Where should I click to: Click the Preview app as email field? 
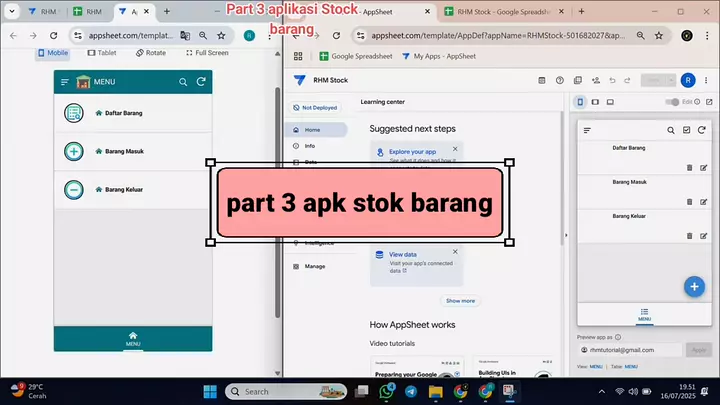(628, 350)
